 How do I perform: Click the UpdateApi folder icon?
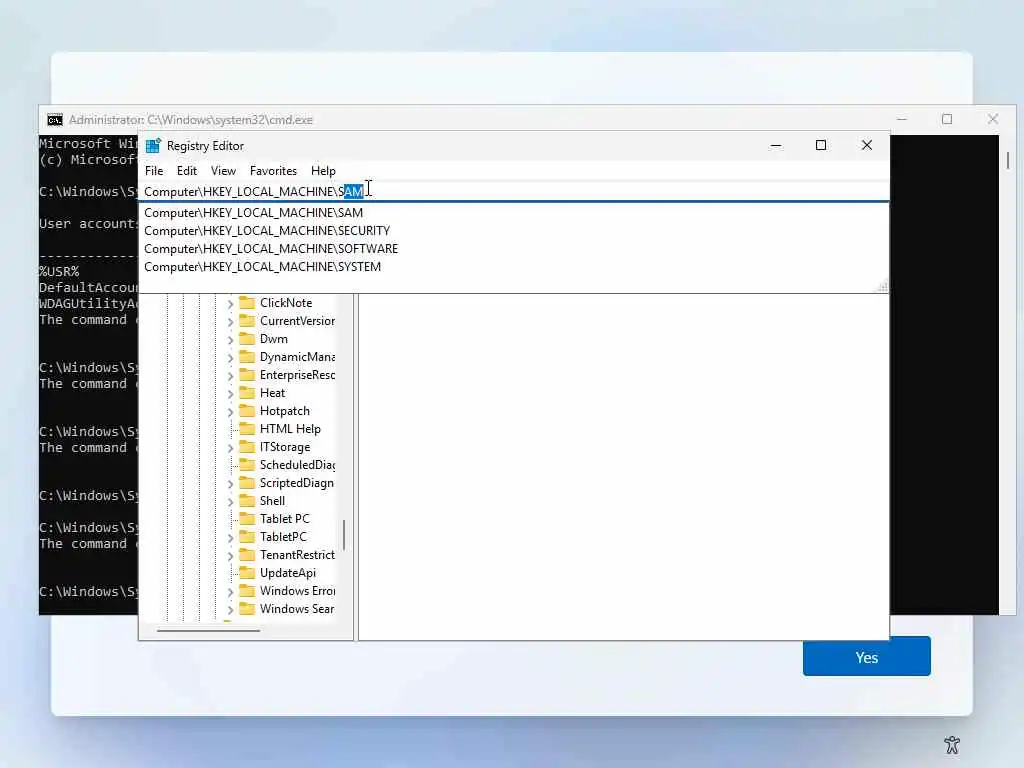[247, 573]
